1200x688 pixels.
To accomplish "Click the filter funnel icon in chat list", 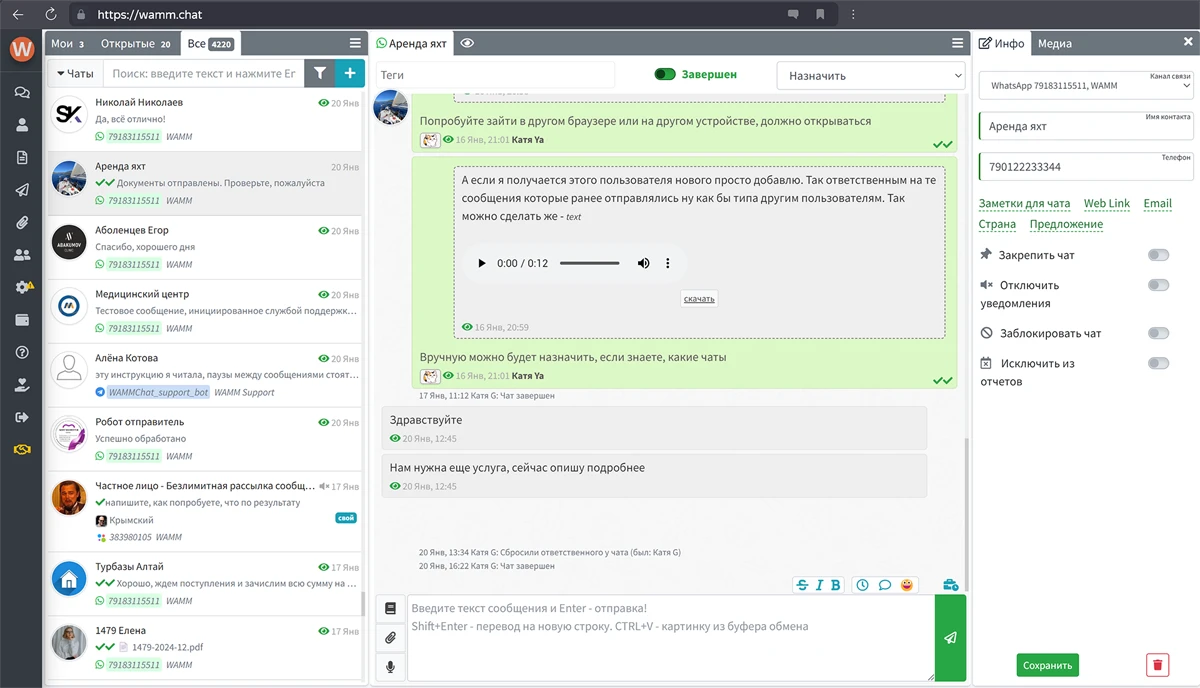I will pos(319,73).
